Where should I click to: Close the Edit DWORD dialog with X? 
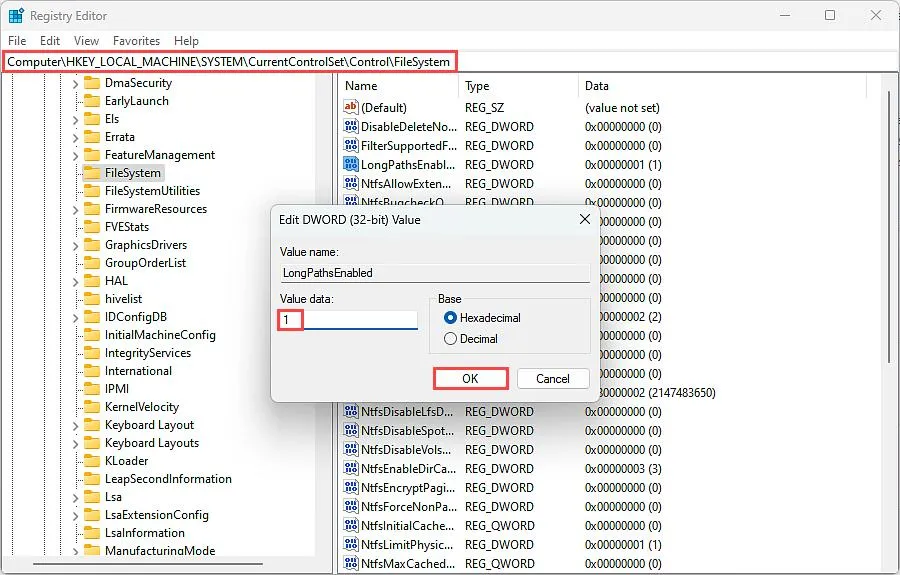(x=585, y=219)
